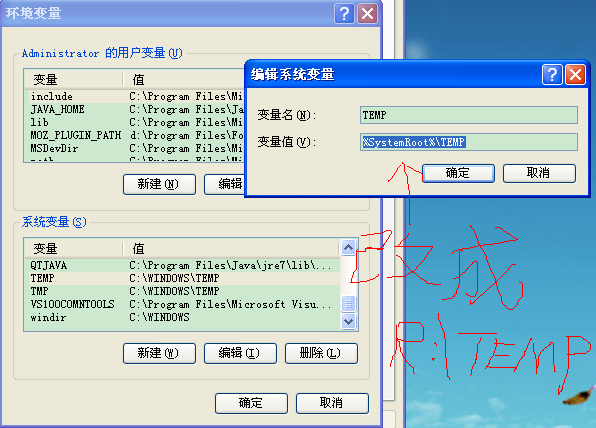Click 变量 column header in user variables list

[74, 80]
